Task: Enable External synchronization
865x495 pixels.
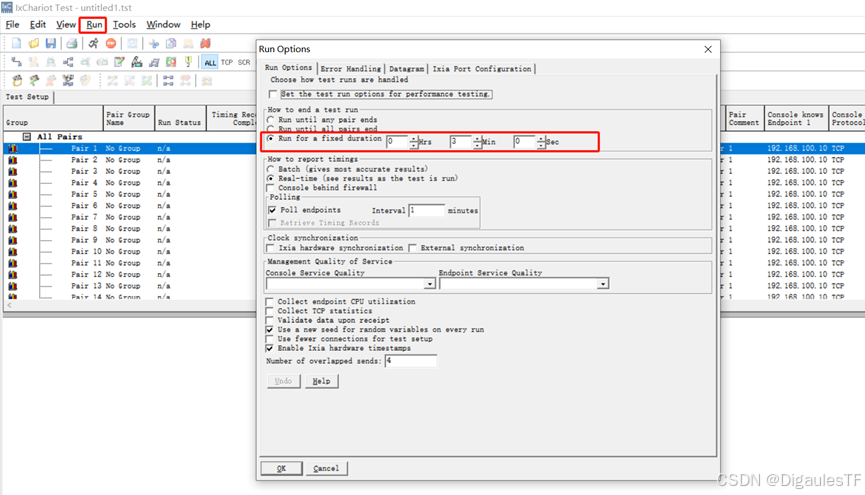Action: click(x=413, y=248)
